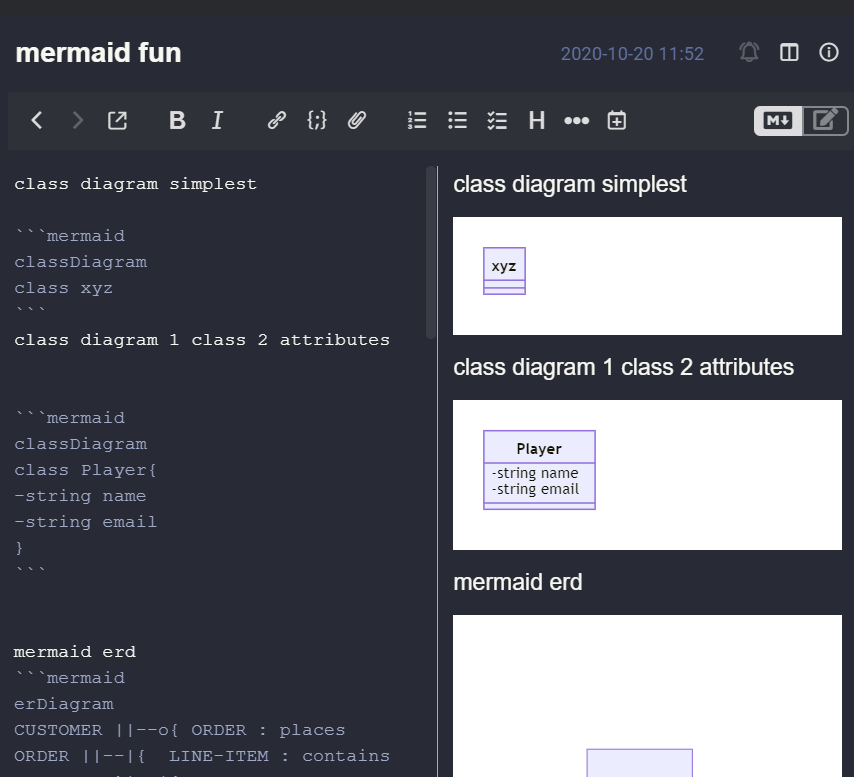The width and height of the screenshot is (854, 777).
Task: Insert a bulleted list
Action: point(456,120)
